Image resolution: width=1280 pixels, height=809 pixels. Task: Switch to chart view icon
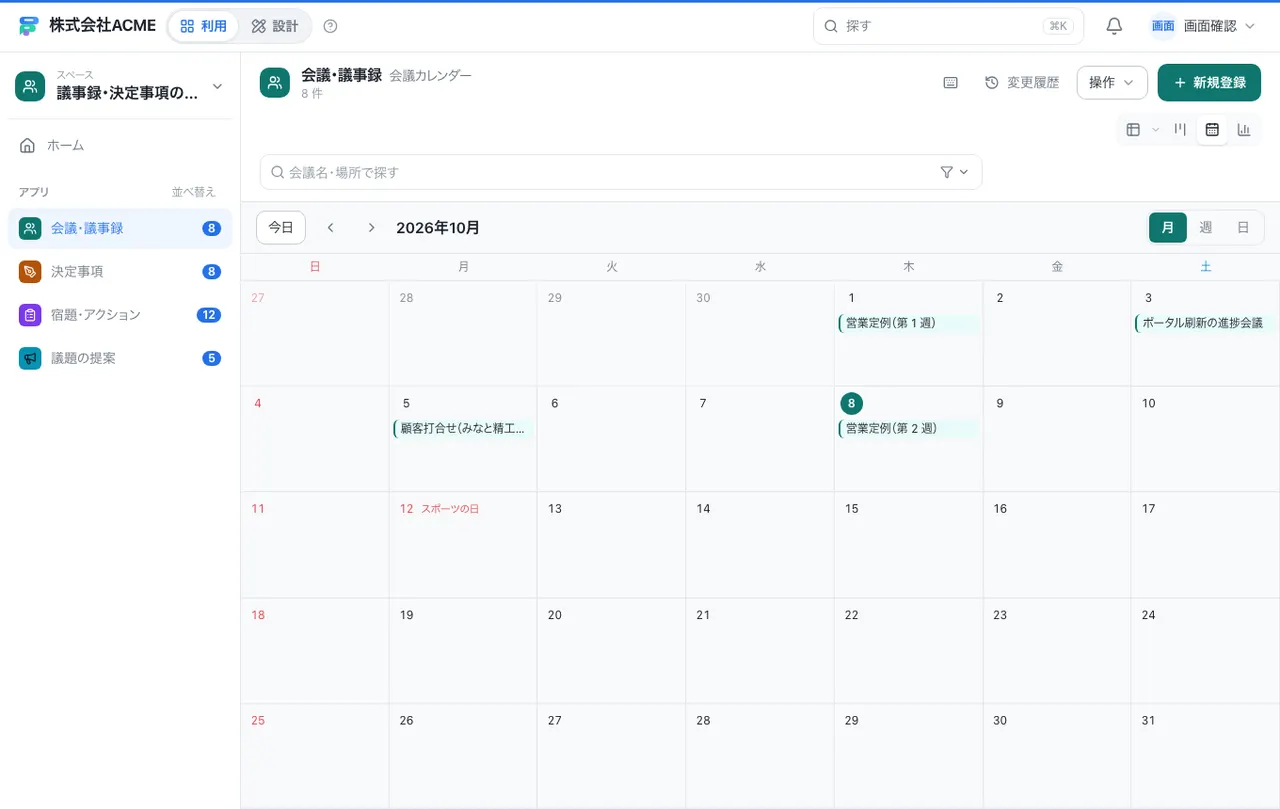pos(1244,129)
